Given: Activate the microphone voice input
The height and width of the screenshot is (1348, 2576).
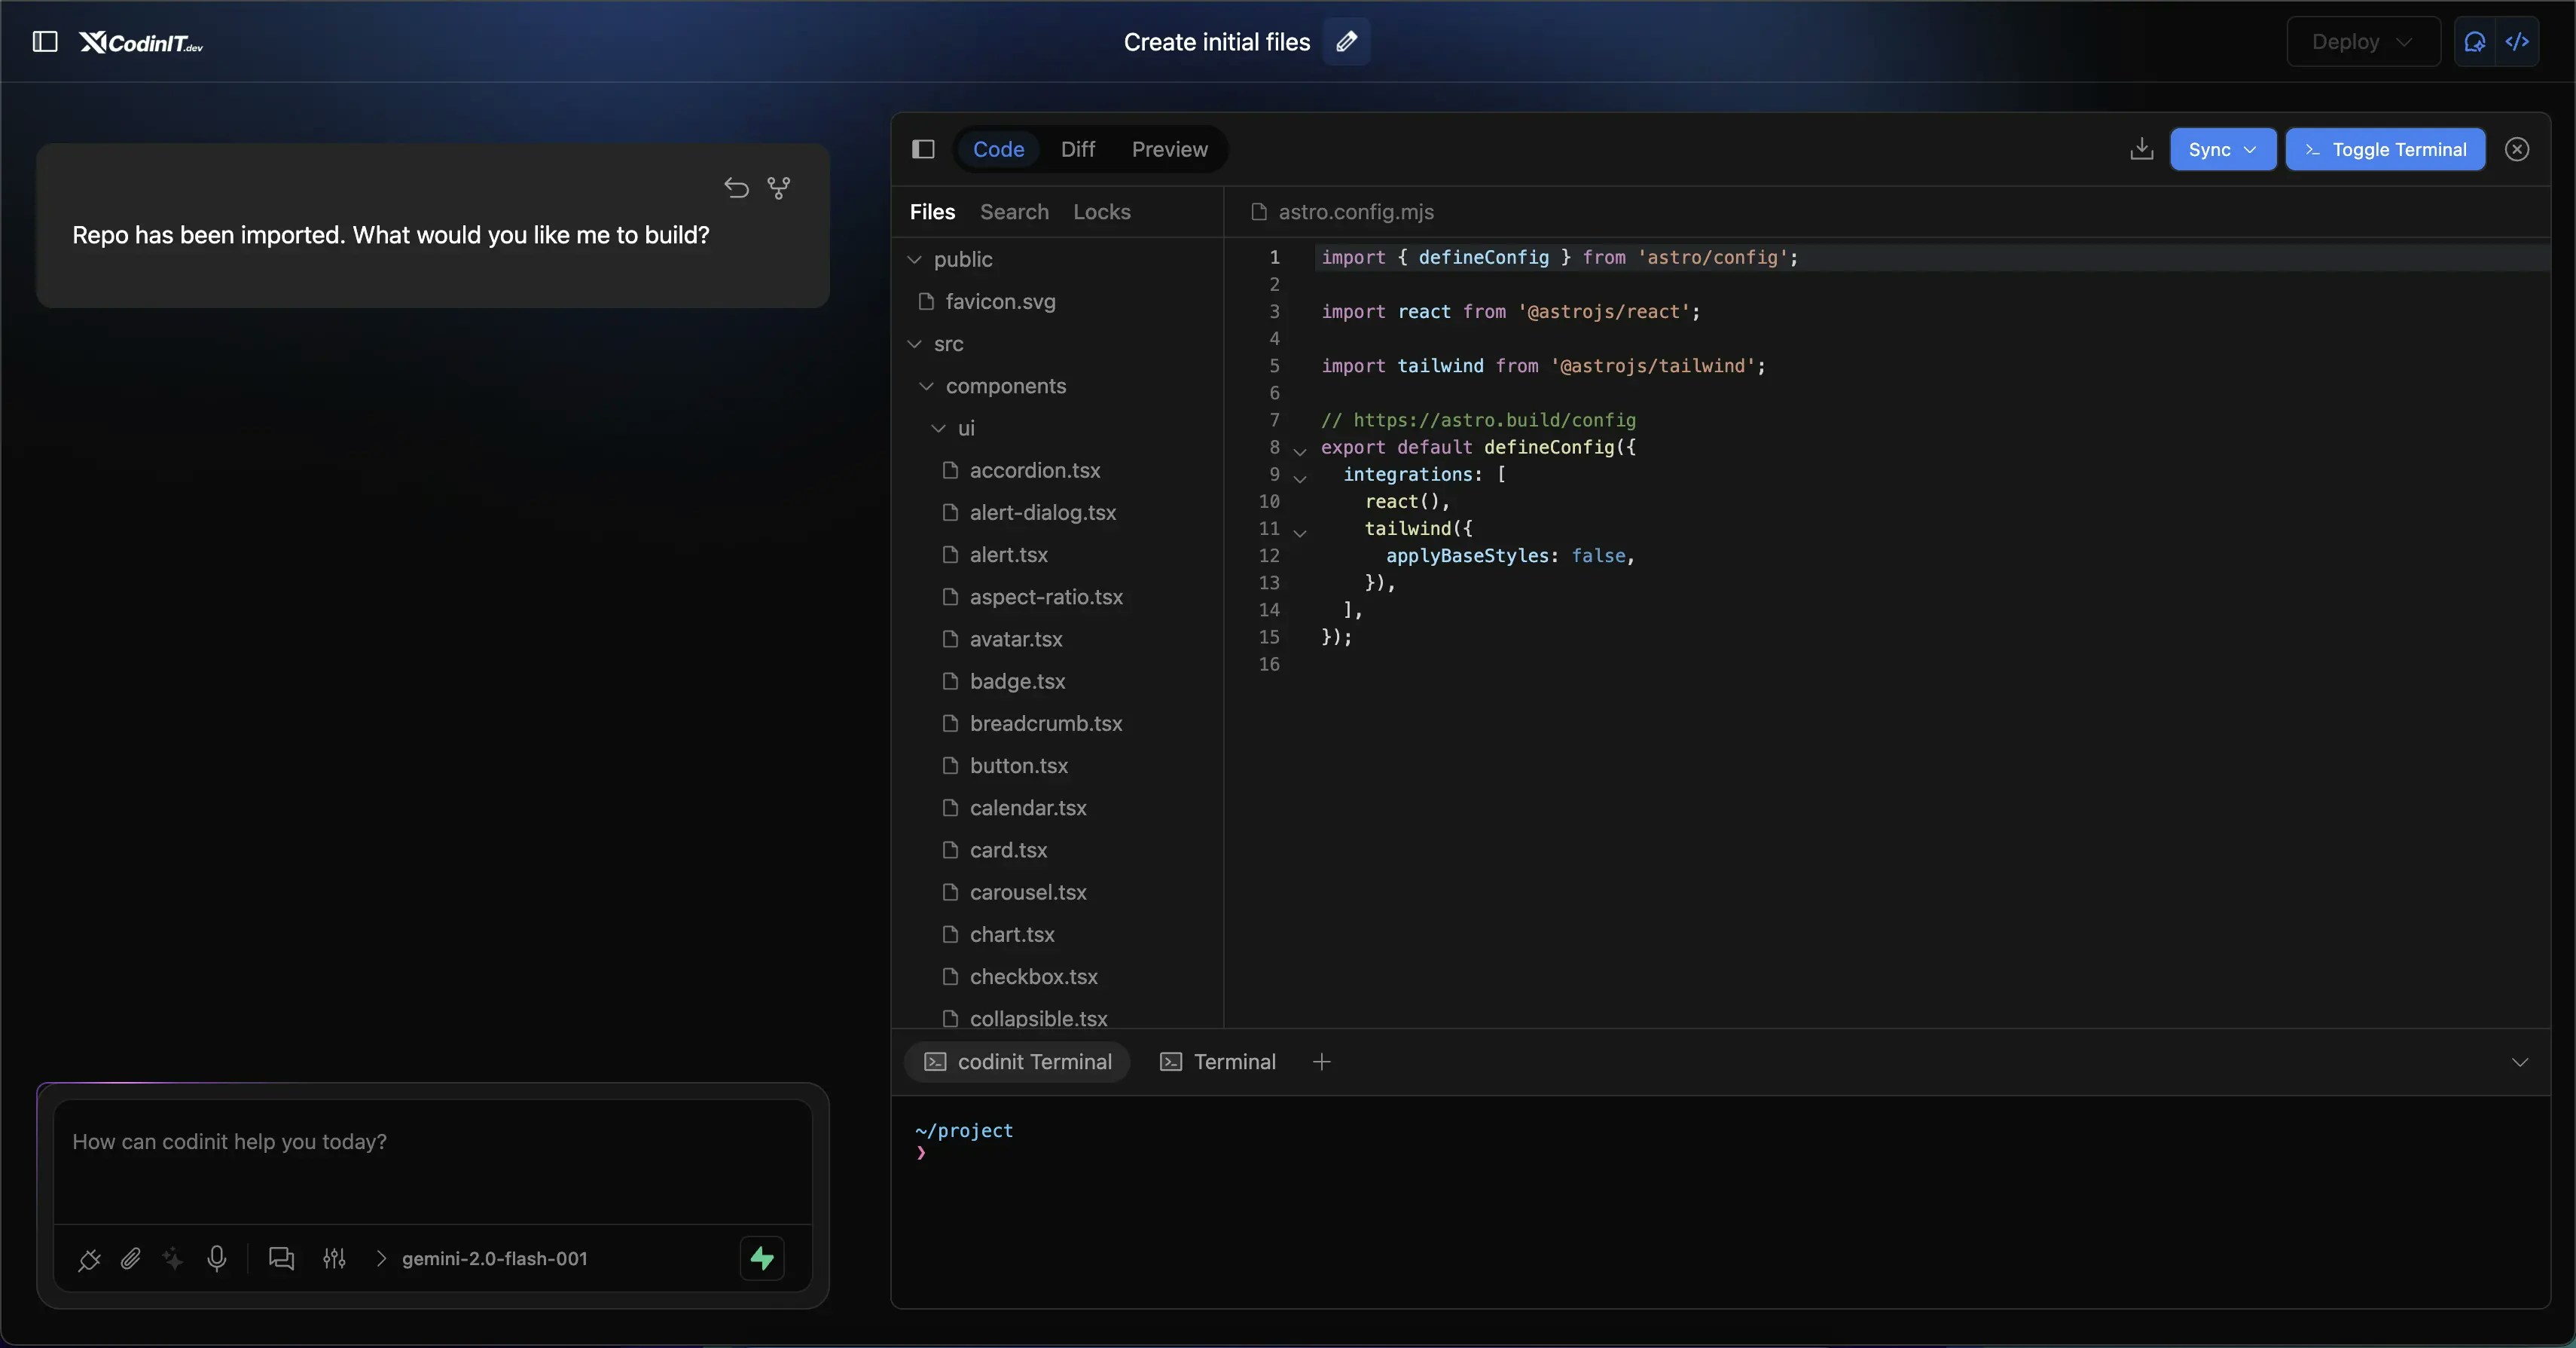Looking at the screenshot, I should point(218,1260).
